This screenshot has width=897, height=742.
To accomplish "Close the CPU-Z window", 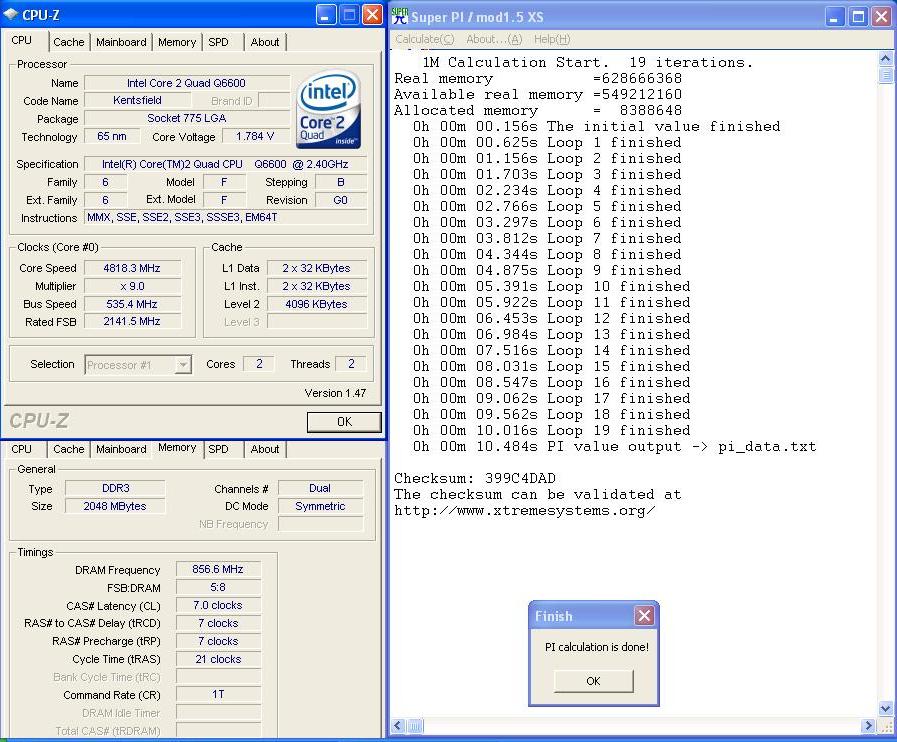I will pos(372,15).
